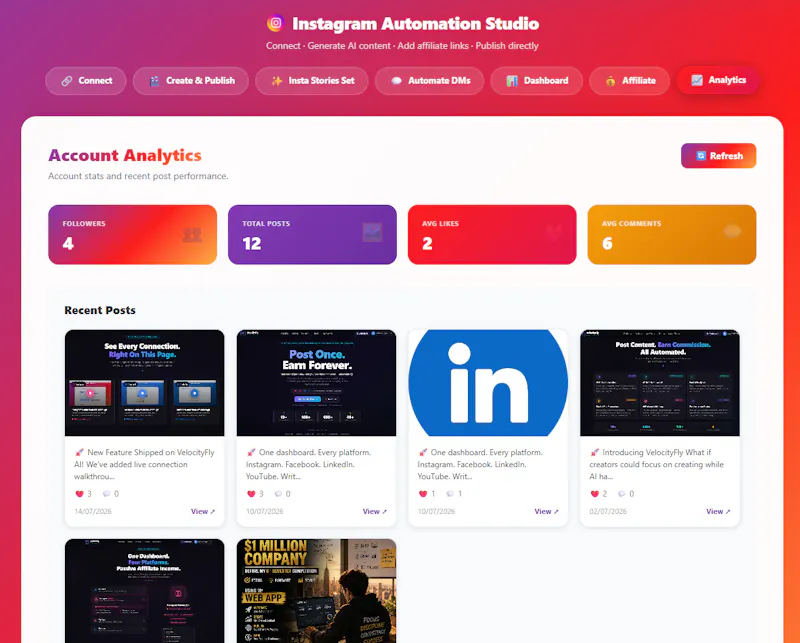Click the line chart icon on Analytics
Screen dimensions: 800x643
(697, 80)
